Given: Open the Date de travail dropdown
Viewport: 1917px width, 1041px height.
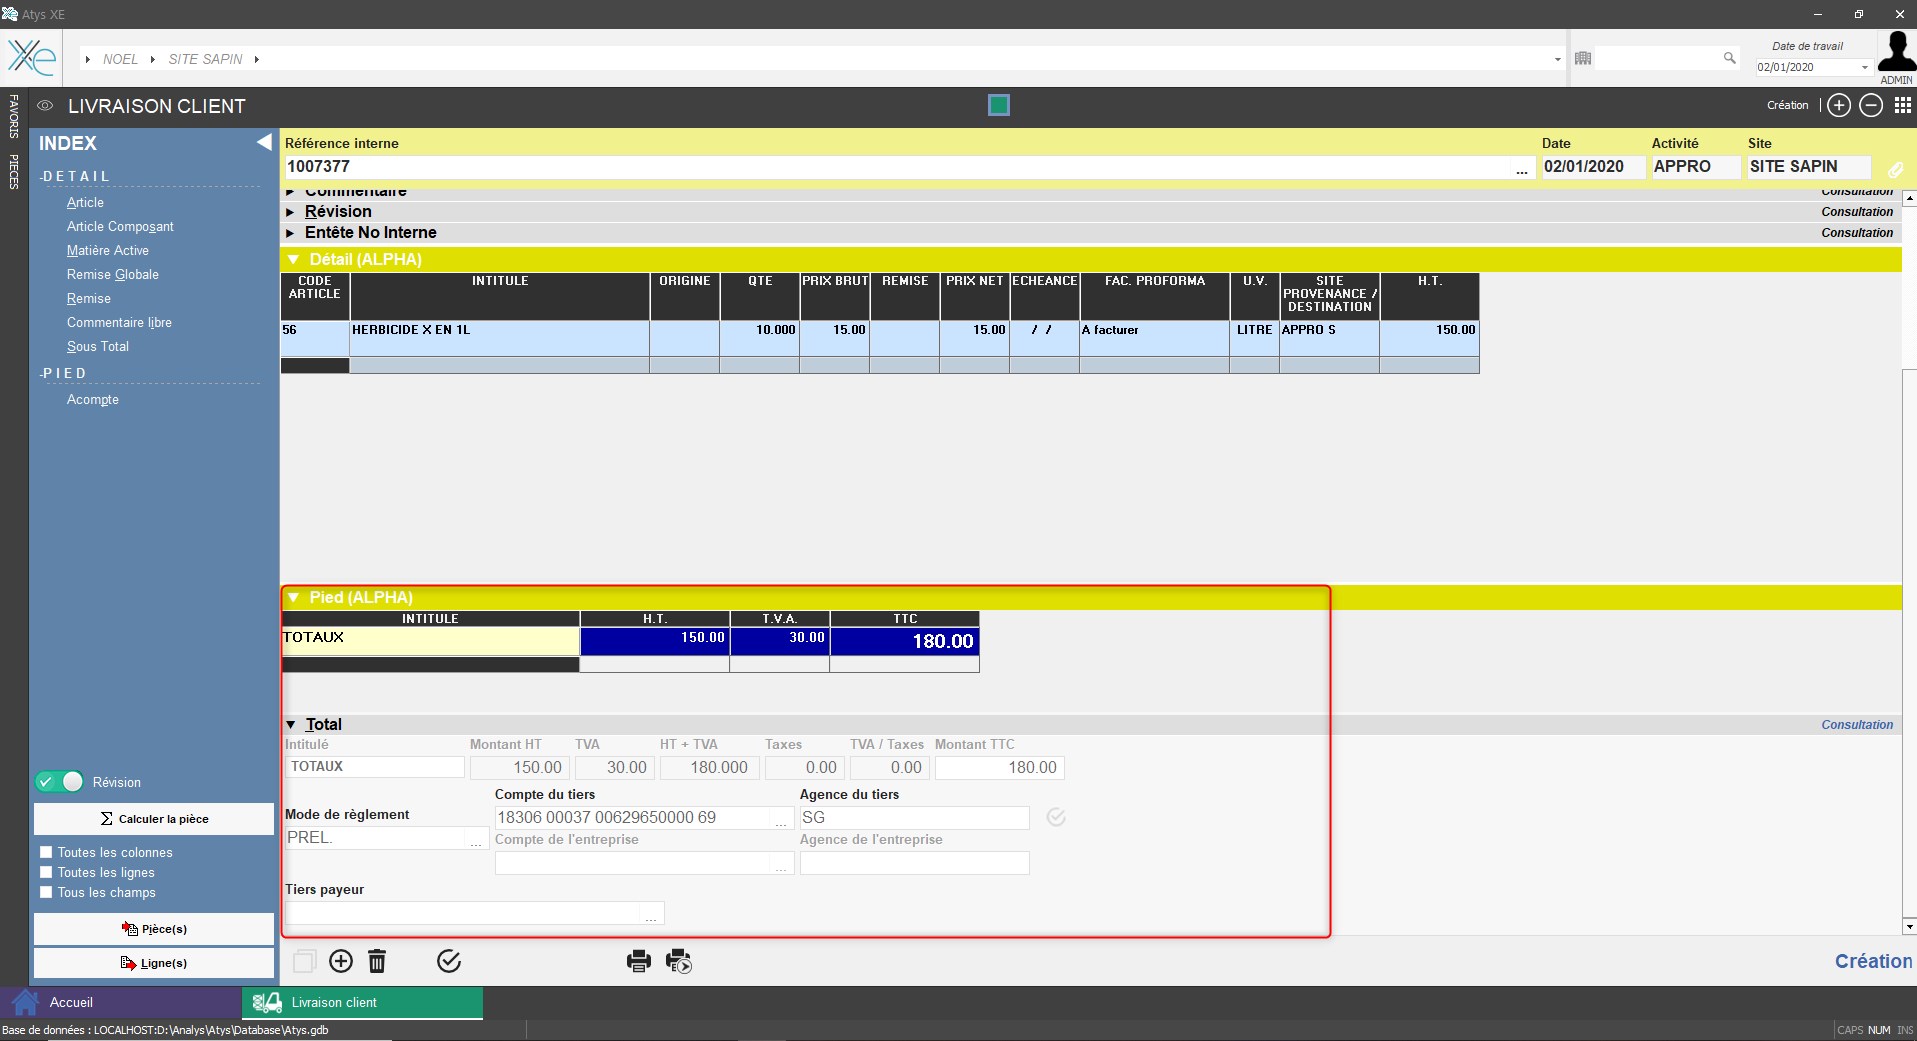Looking at the screenshot, I should click(x=1864, y=68).
